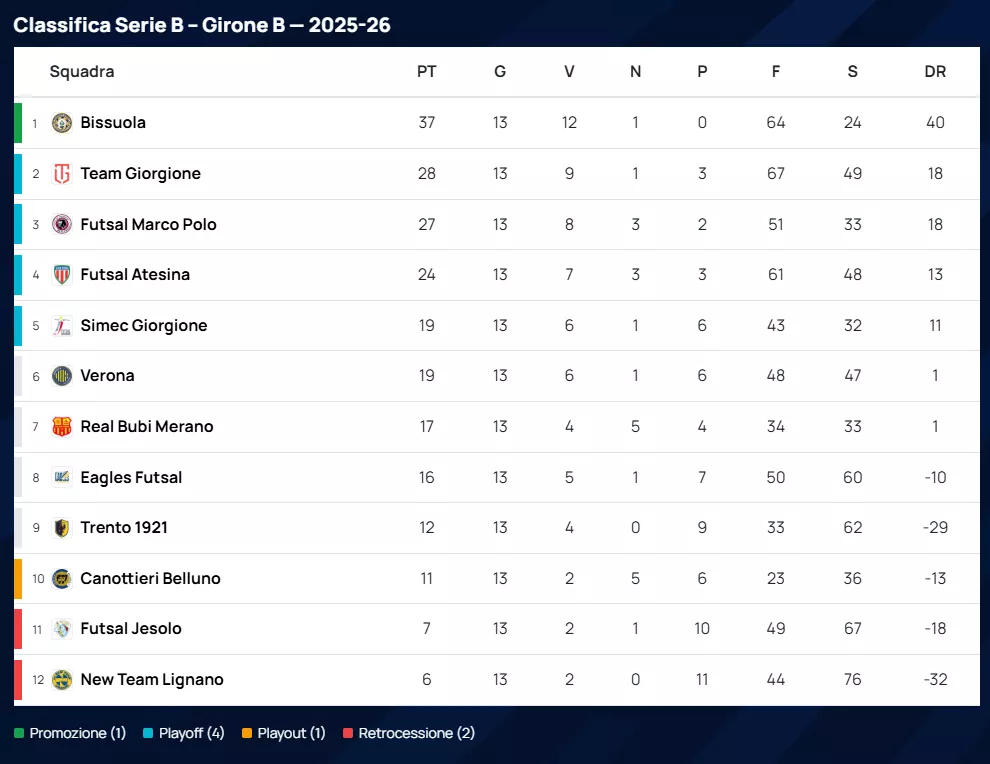The width and height of the screenshot is (990, 764).
Task: Click the Trento 1921 crest icon
Action: coord(62,528)
